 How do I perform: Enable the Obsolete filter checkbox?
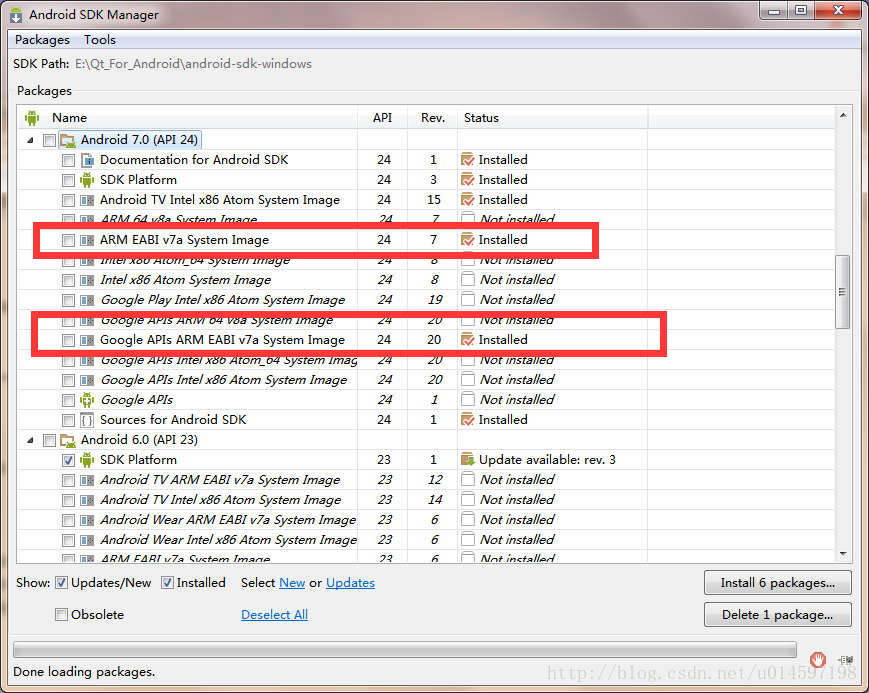click(x=60, y=614)
